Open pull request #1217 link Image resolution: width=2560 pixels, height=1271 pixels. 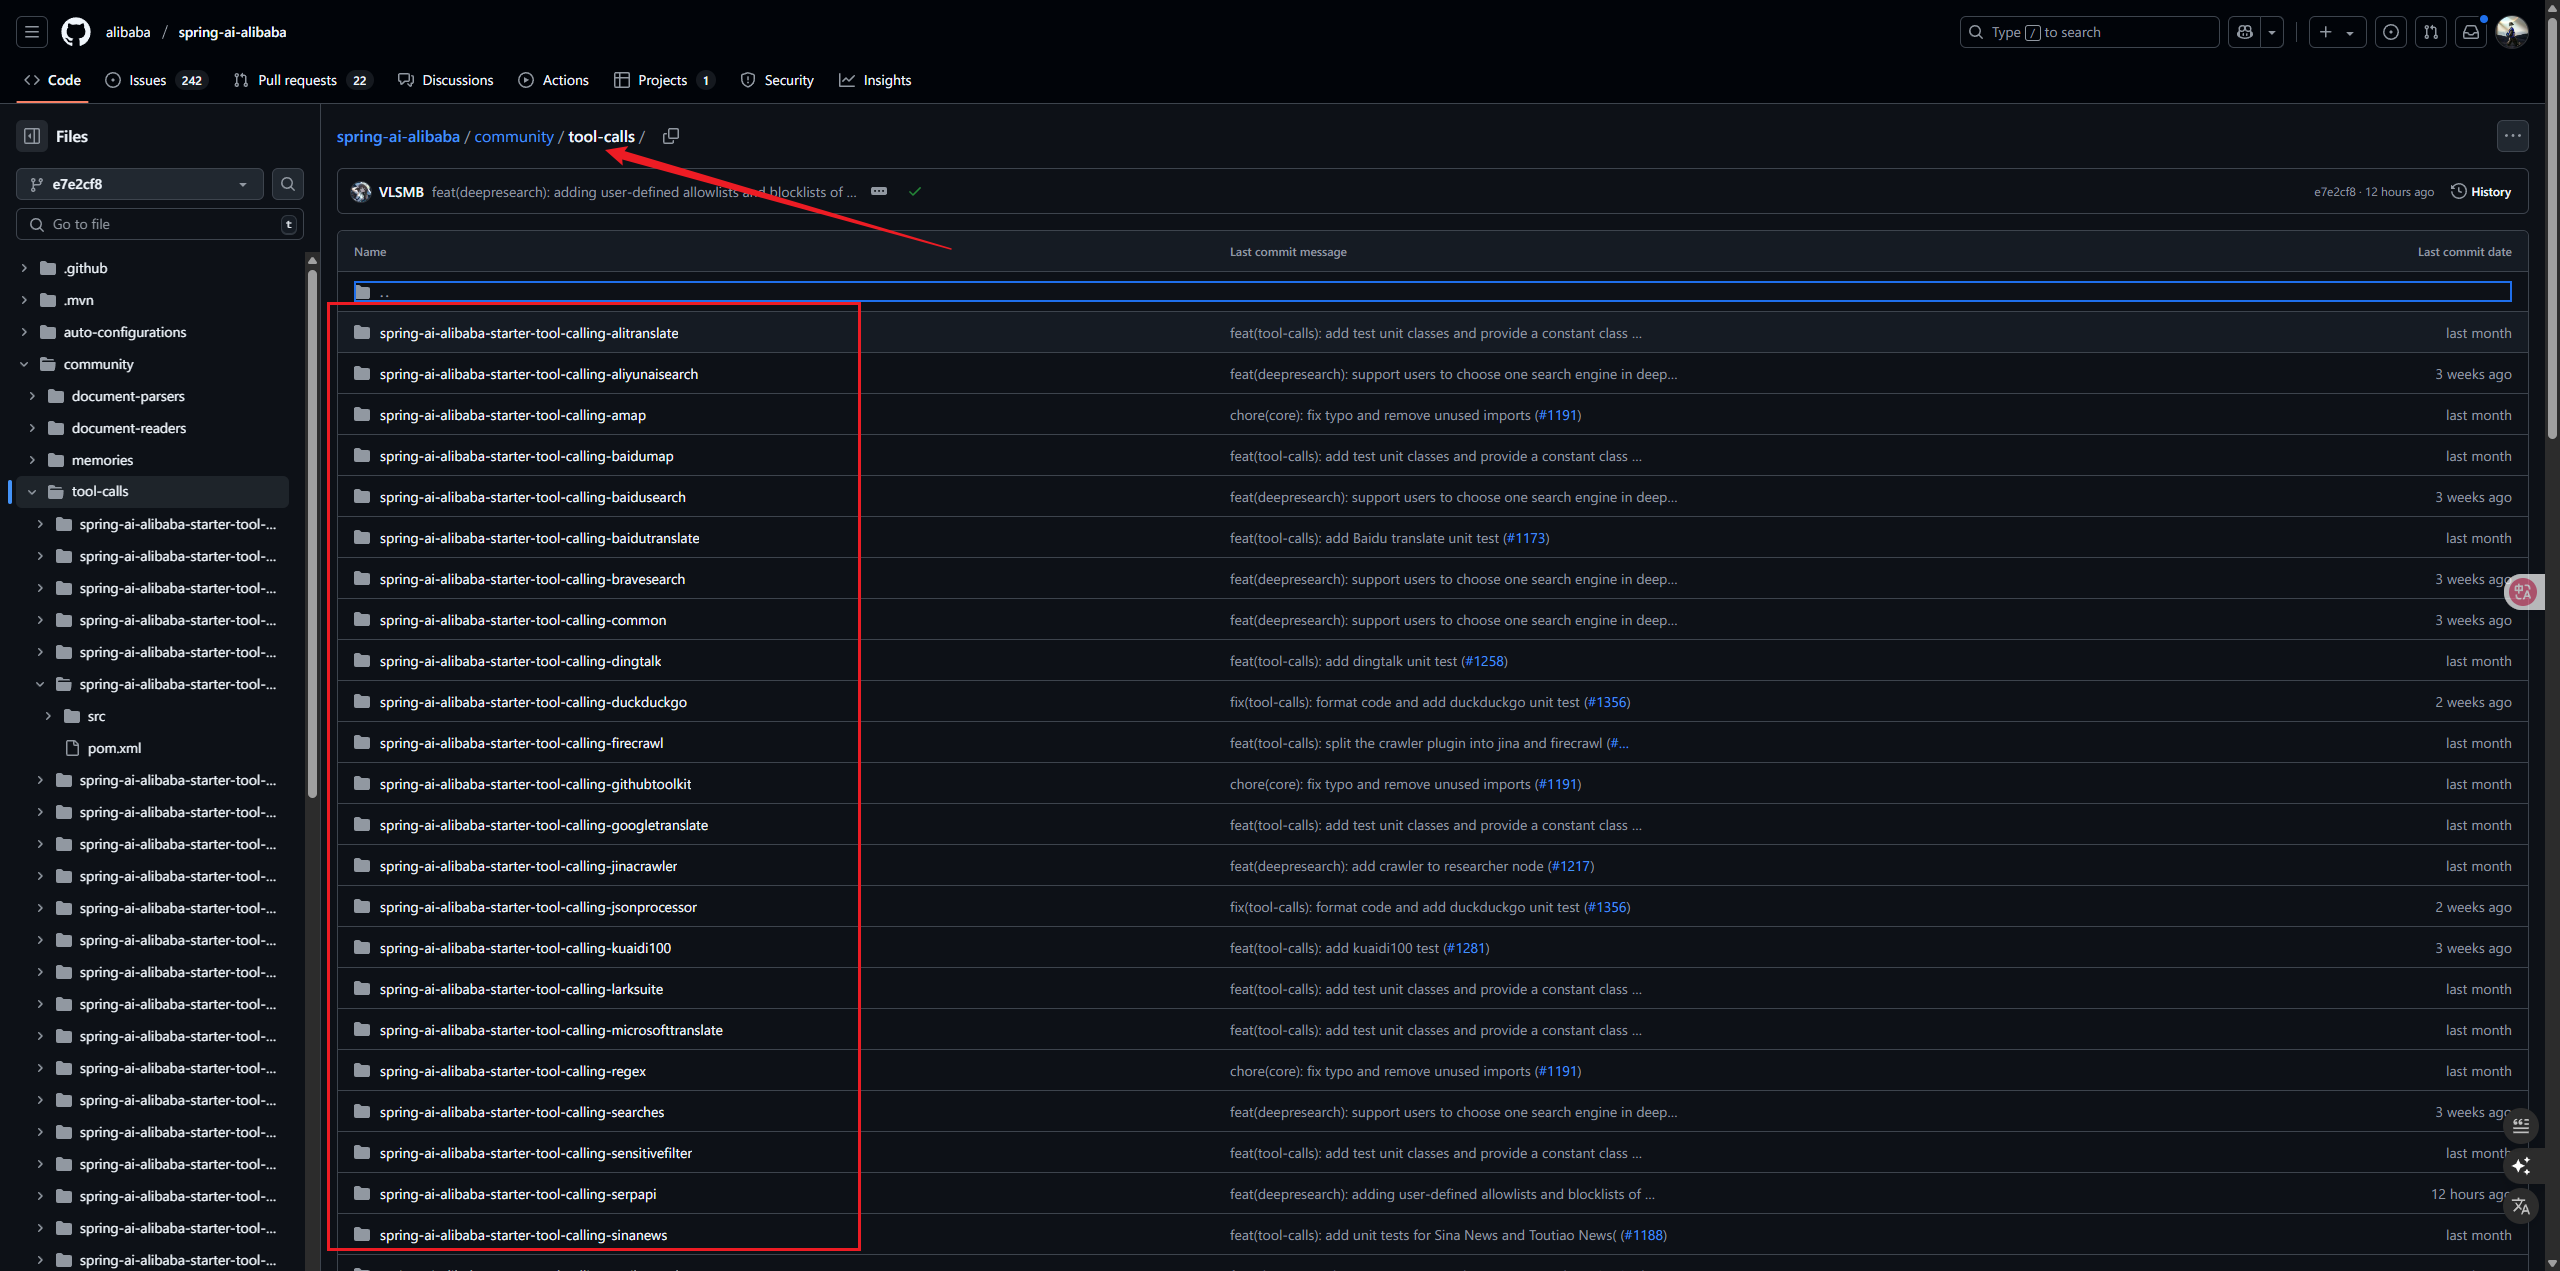click(x=1571, y=866)
